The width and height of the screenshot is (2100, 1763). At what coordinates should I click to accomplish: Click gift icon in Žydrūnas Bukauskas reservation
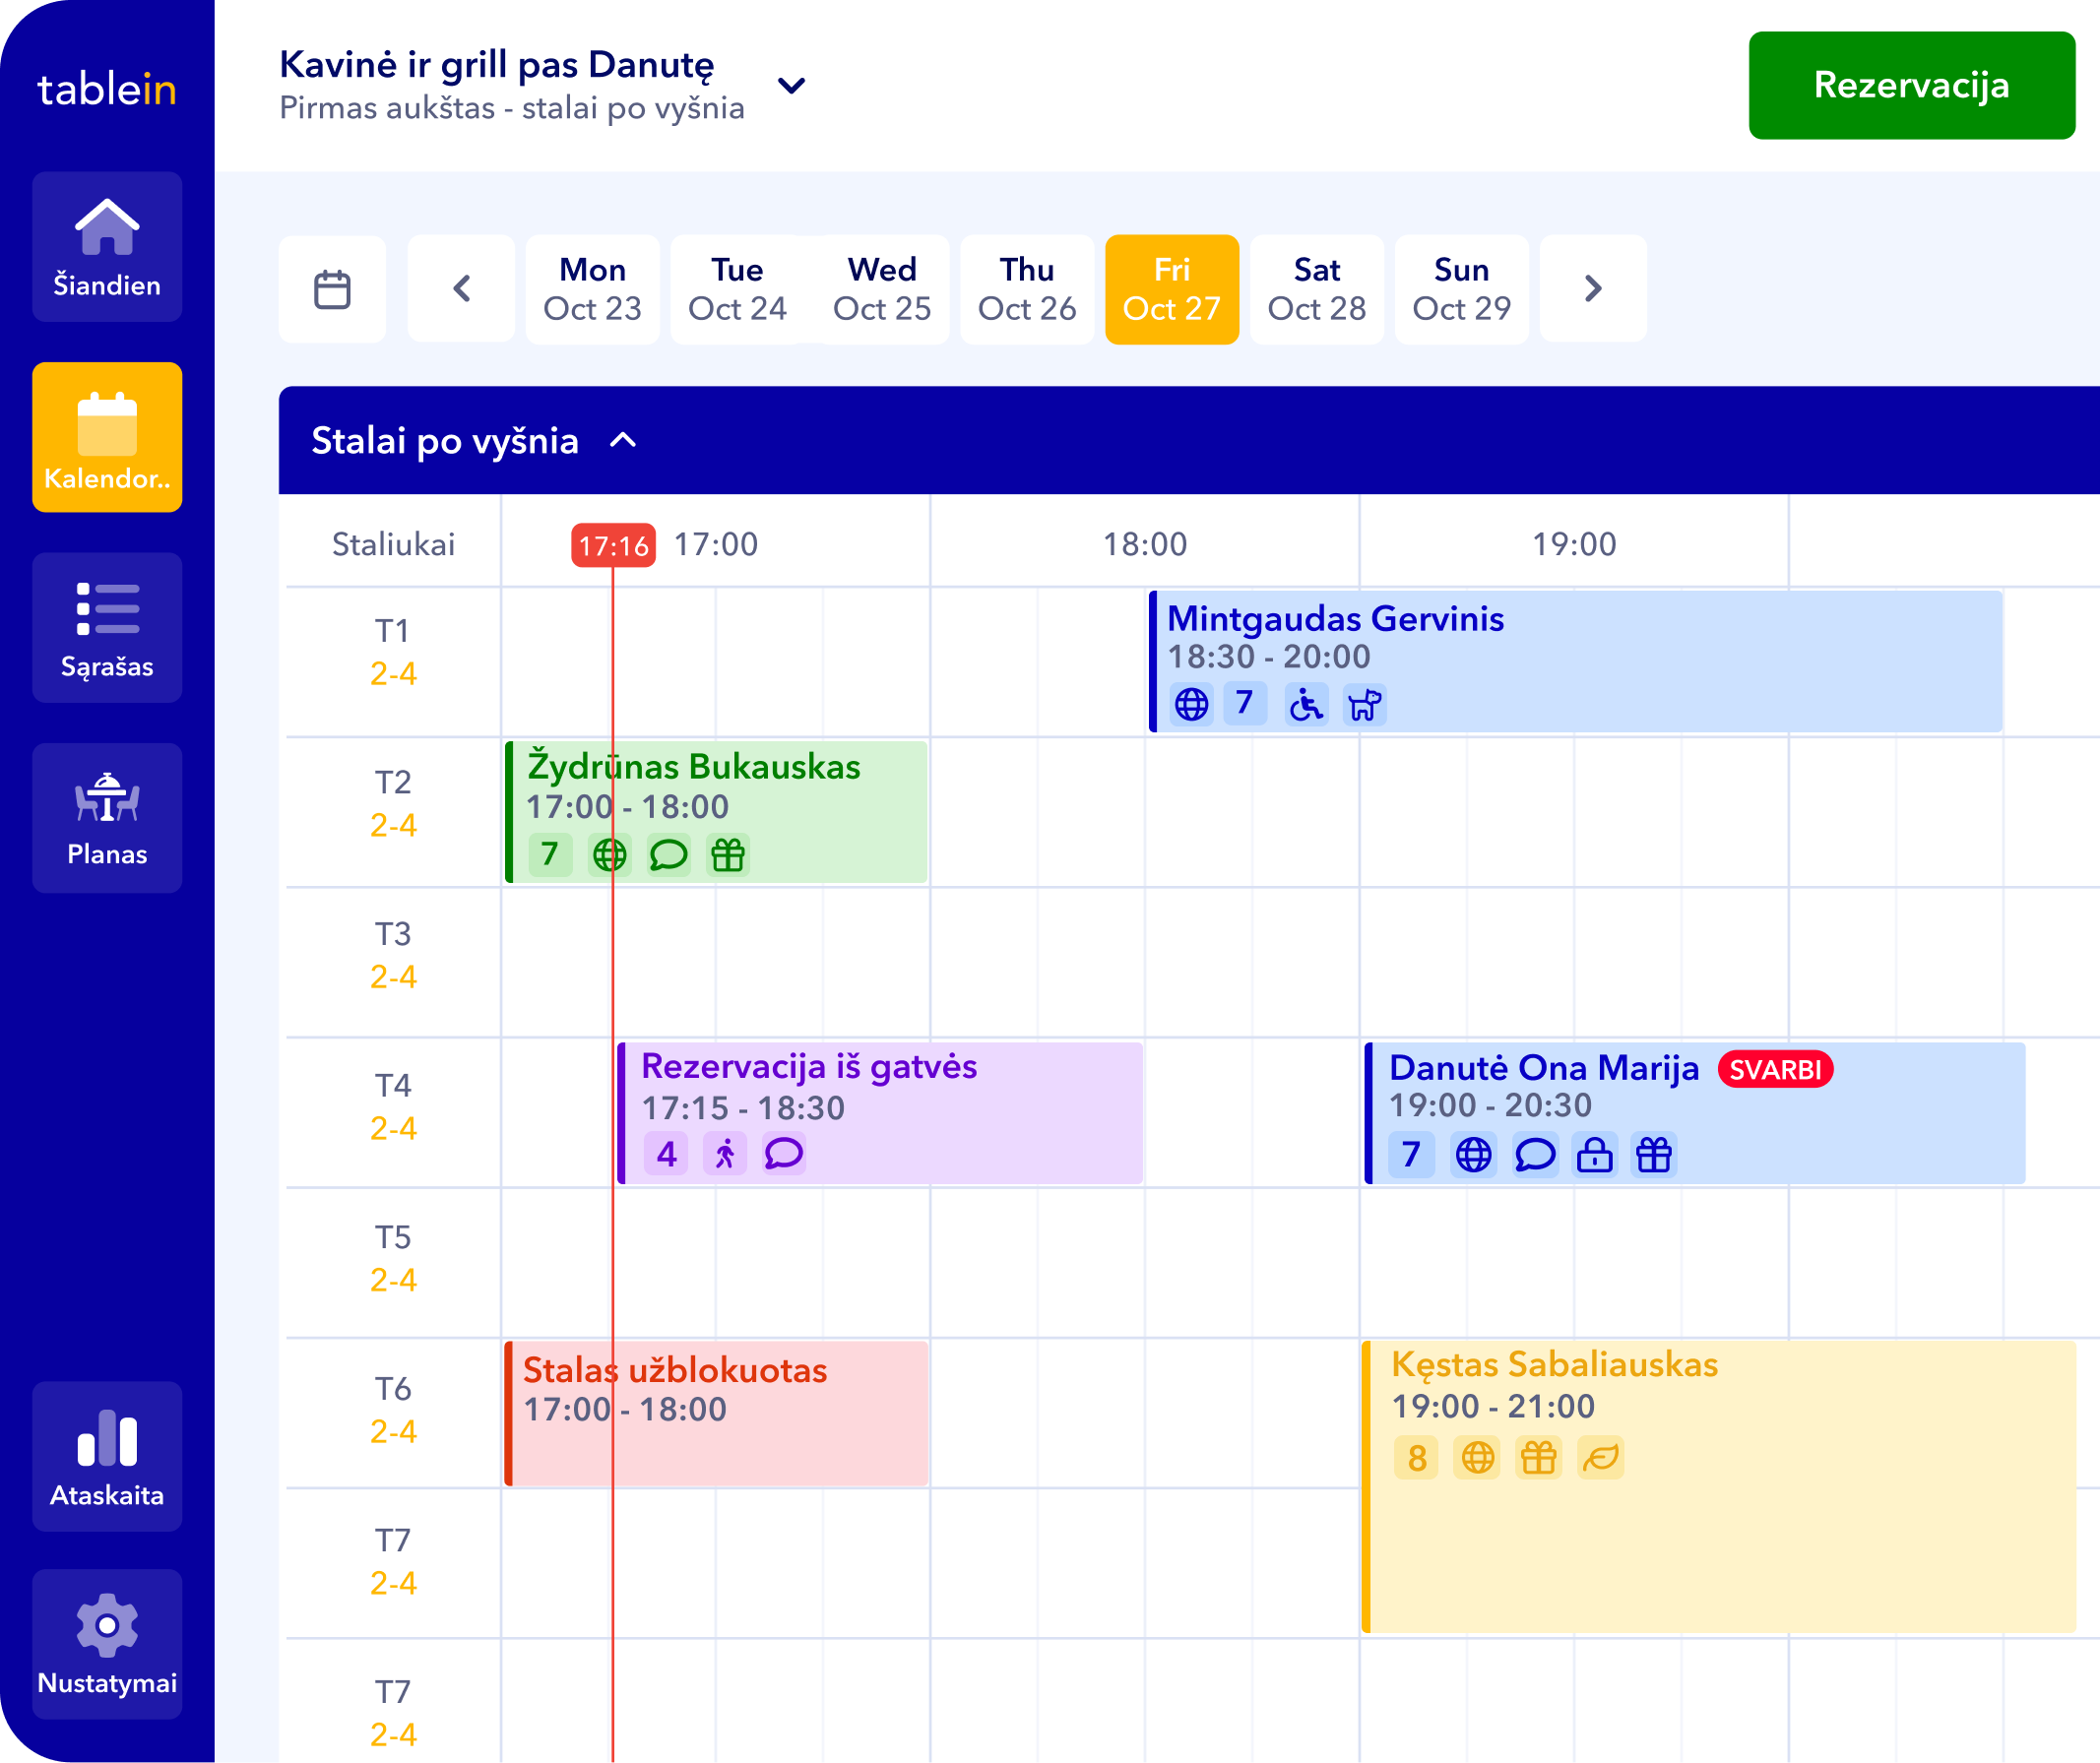click(728, 855)
